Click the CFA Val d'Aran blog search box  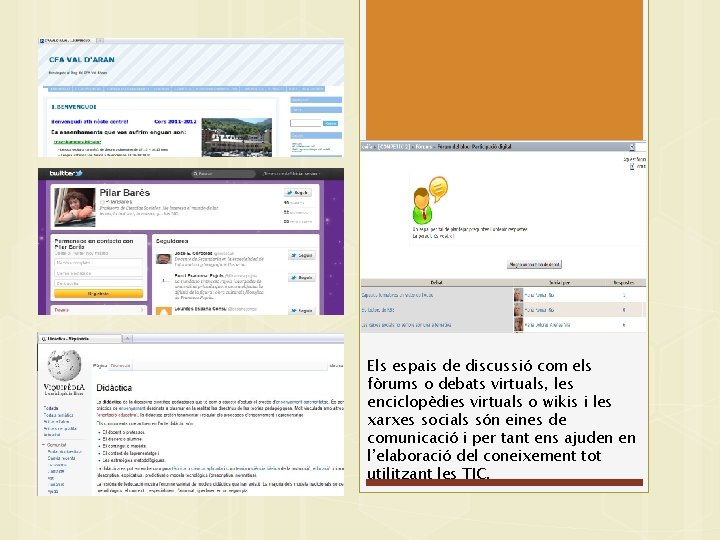(306, 123)
